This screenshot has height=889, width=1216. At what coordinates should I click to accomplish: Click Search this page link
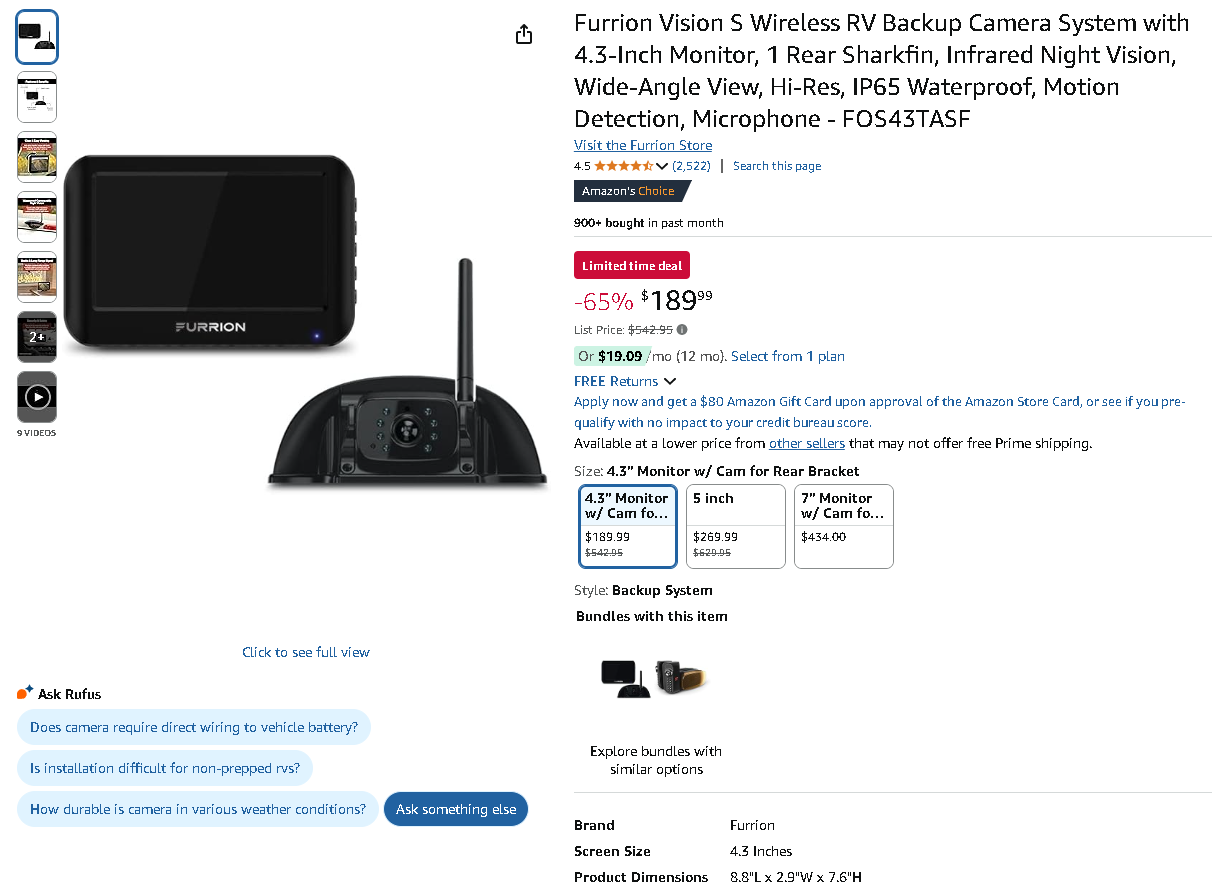[777, 166]
